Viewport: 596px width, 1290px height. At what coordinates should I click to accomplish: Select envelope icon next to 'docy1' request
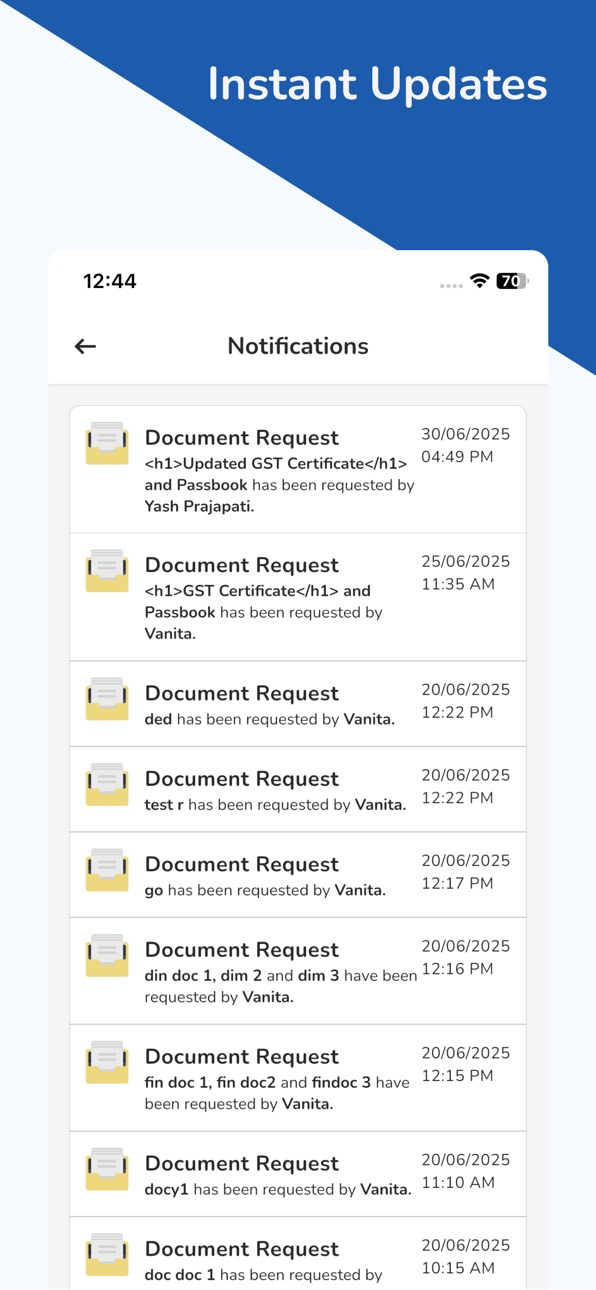pyautogui.click(x=107, y=1169)
